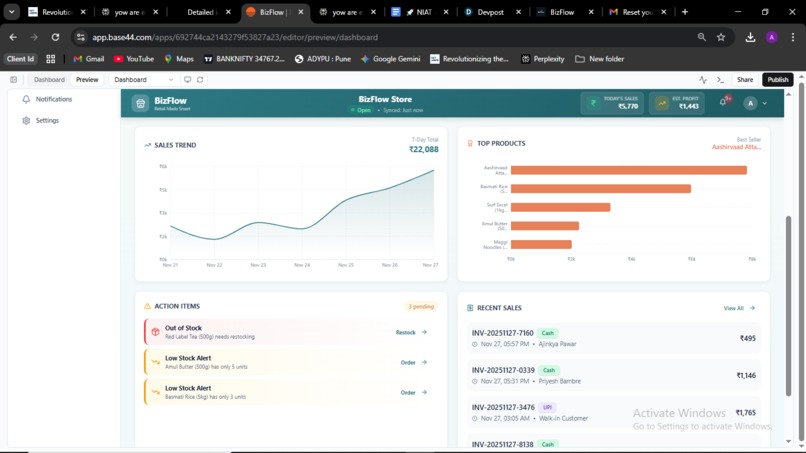Open the browser zoom magnifier icon
Viewport: 806px width, 453px height.
[702, 37]
